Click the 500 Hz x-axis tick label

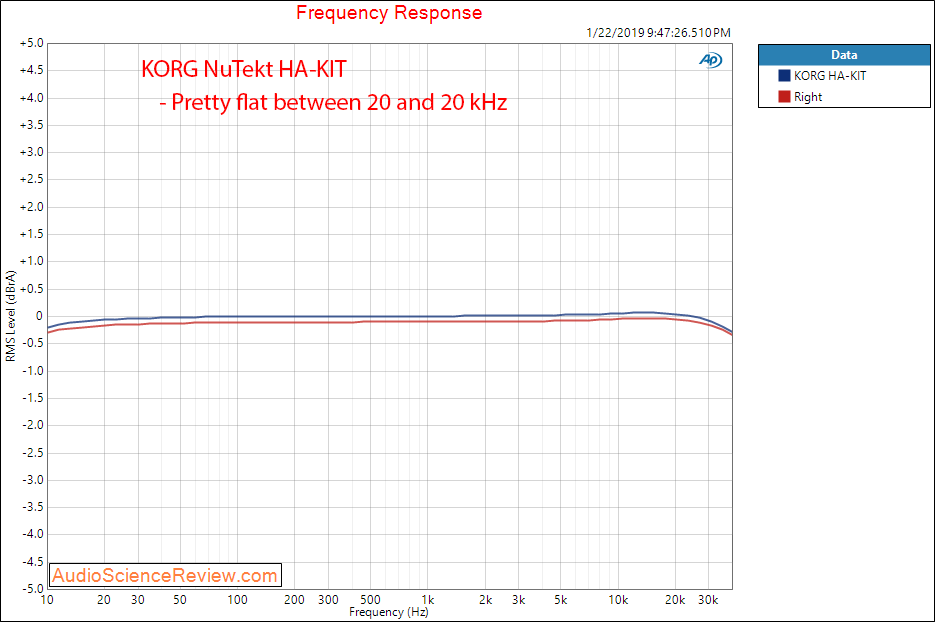pyautogui.click(x=370, y=600)
